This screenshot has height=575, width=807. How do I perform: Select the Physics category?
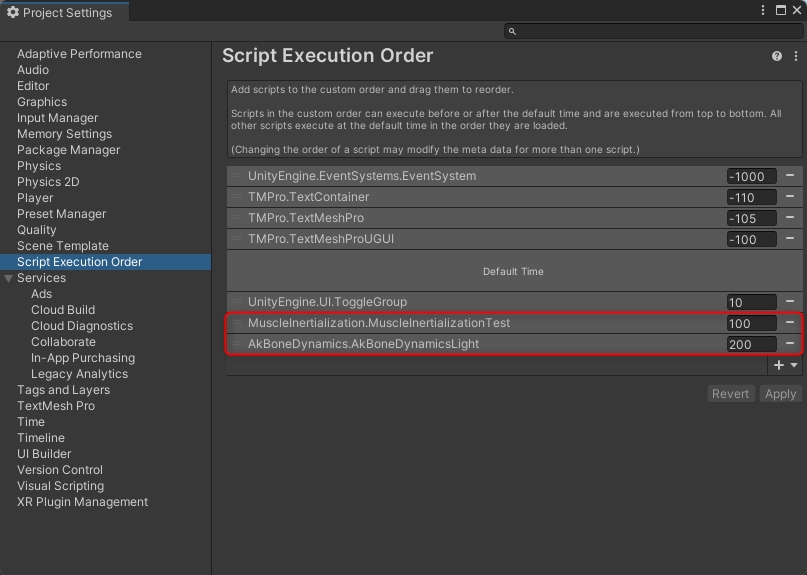coord(39,166)
